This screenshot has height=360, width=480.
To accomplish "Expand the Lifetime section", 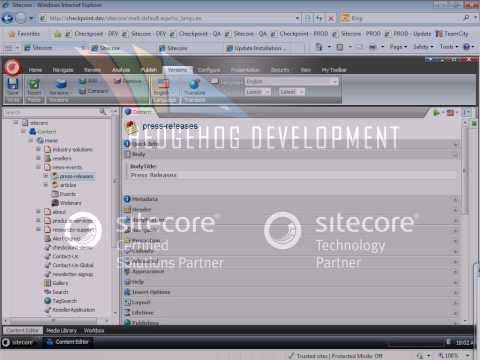I will 290,313.
